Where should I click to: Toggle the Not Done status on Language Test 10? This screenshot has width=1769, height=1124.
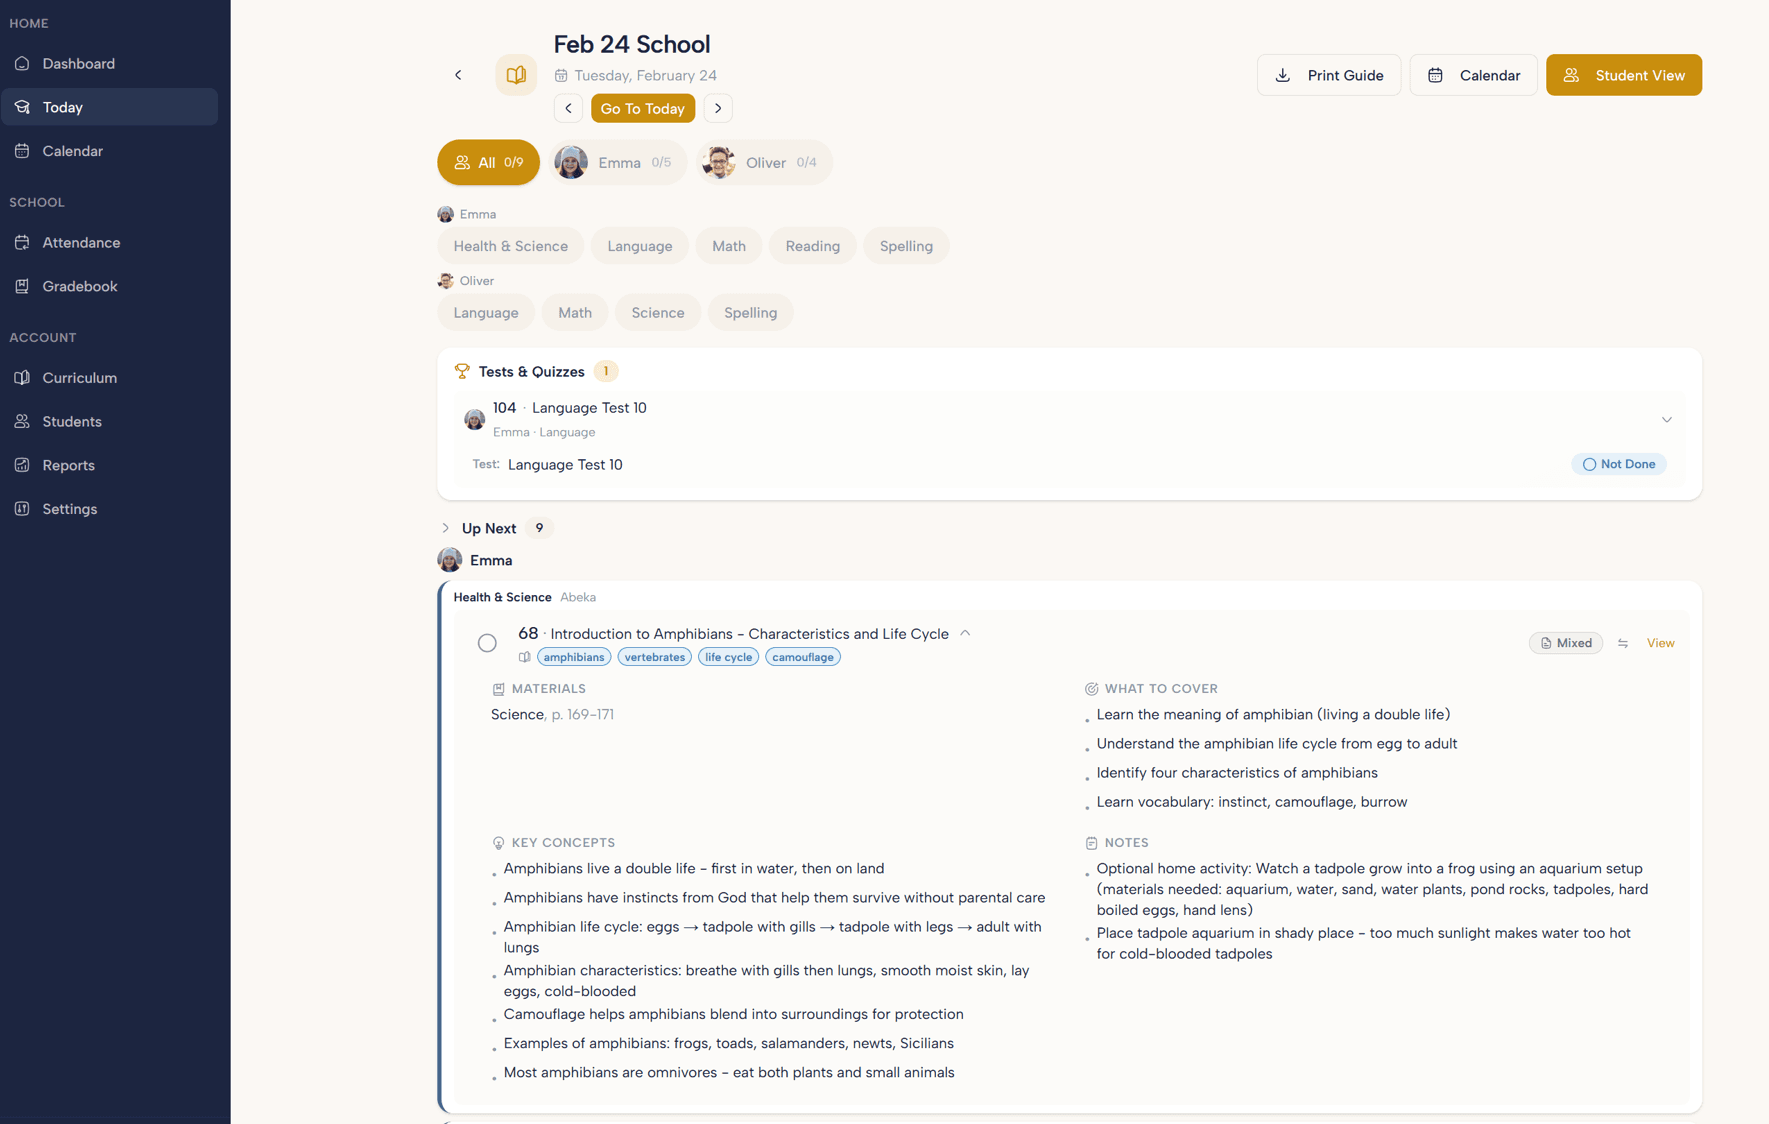1618,463
